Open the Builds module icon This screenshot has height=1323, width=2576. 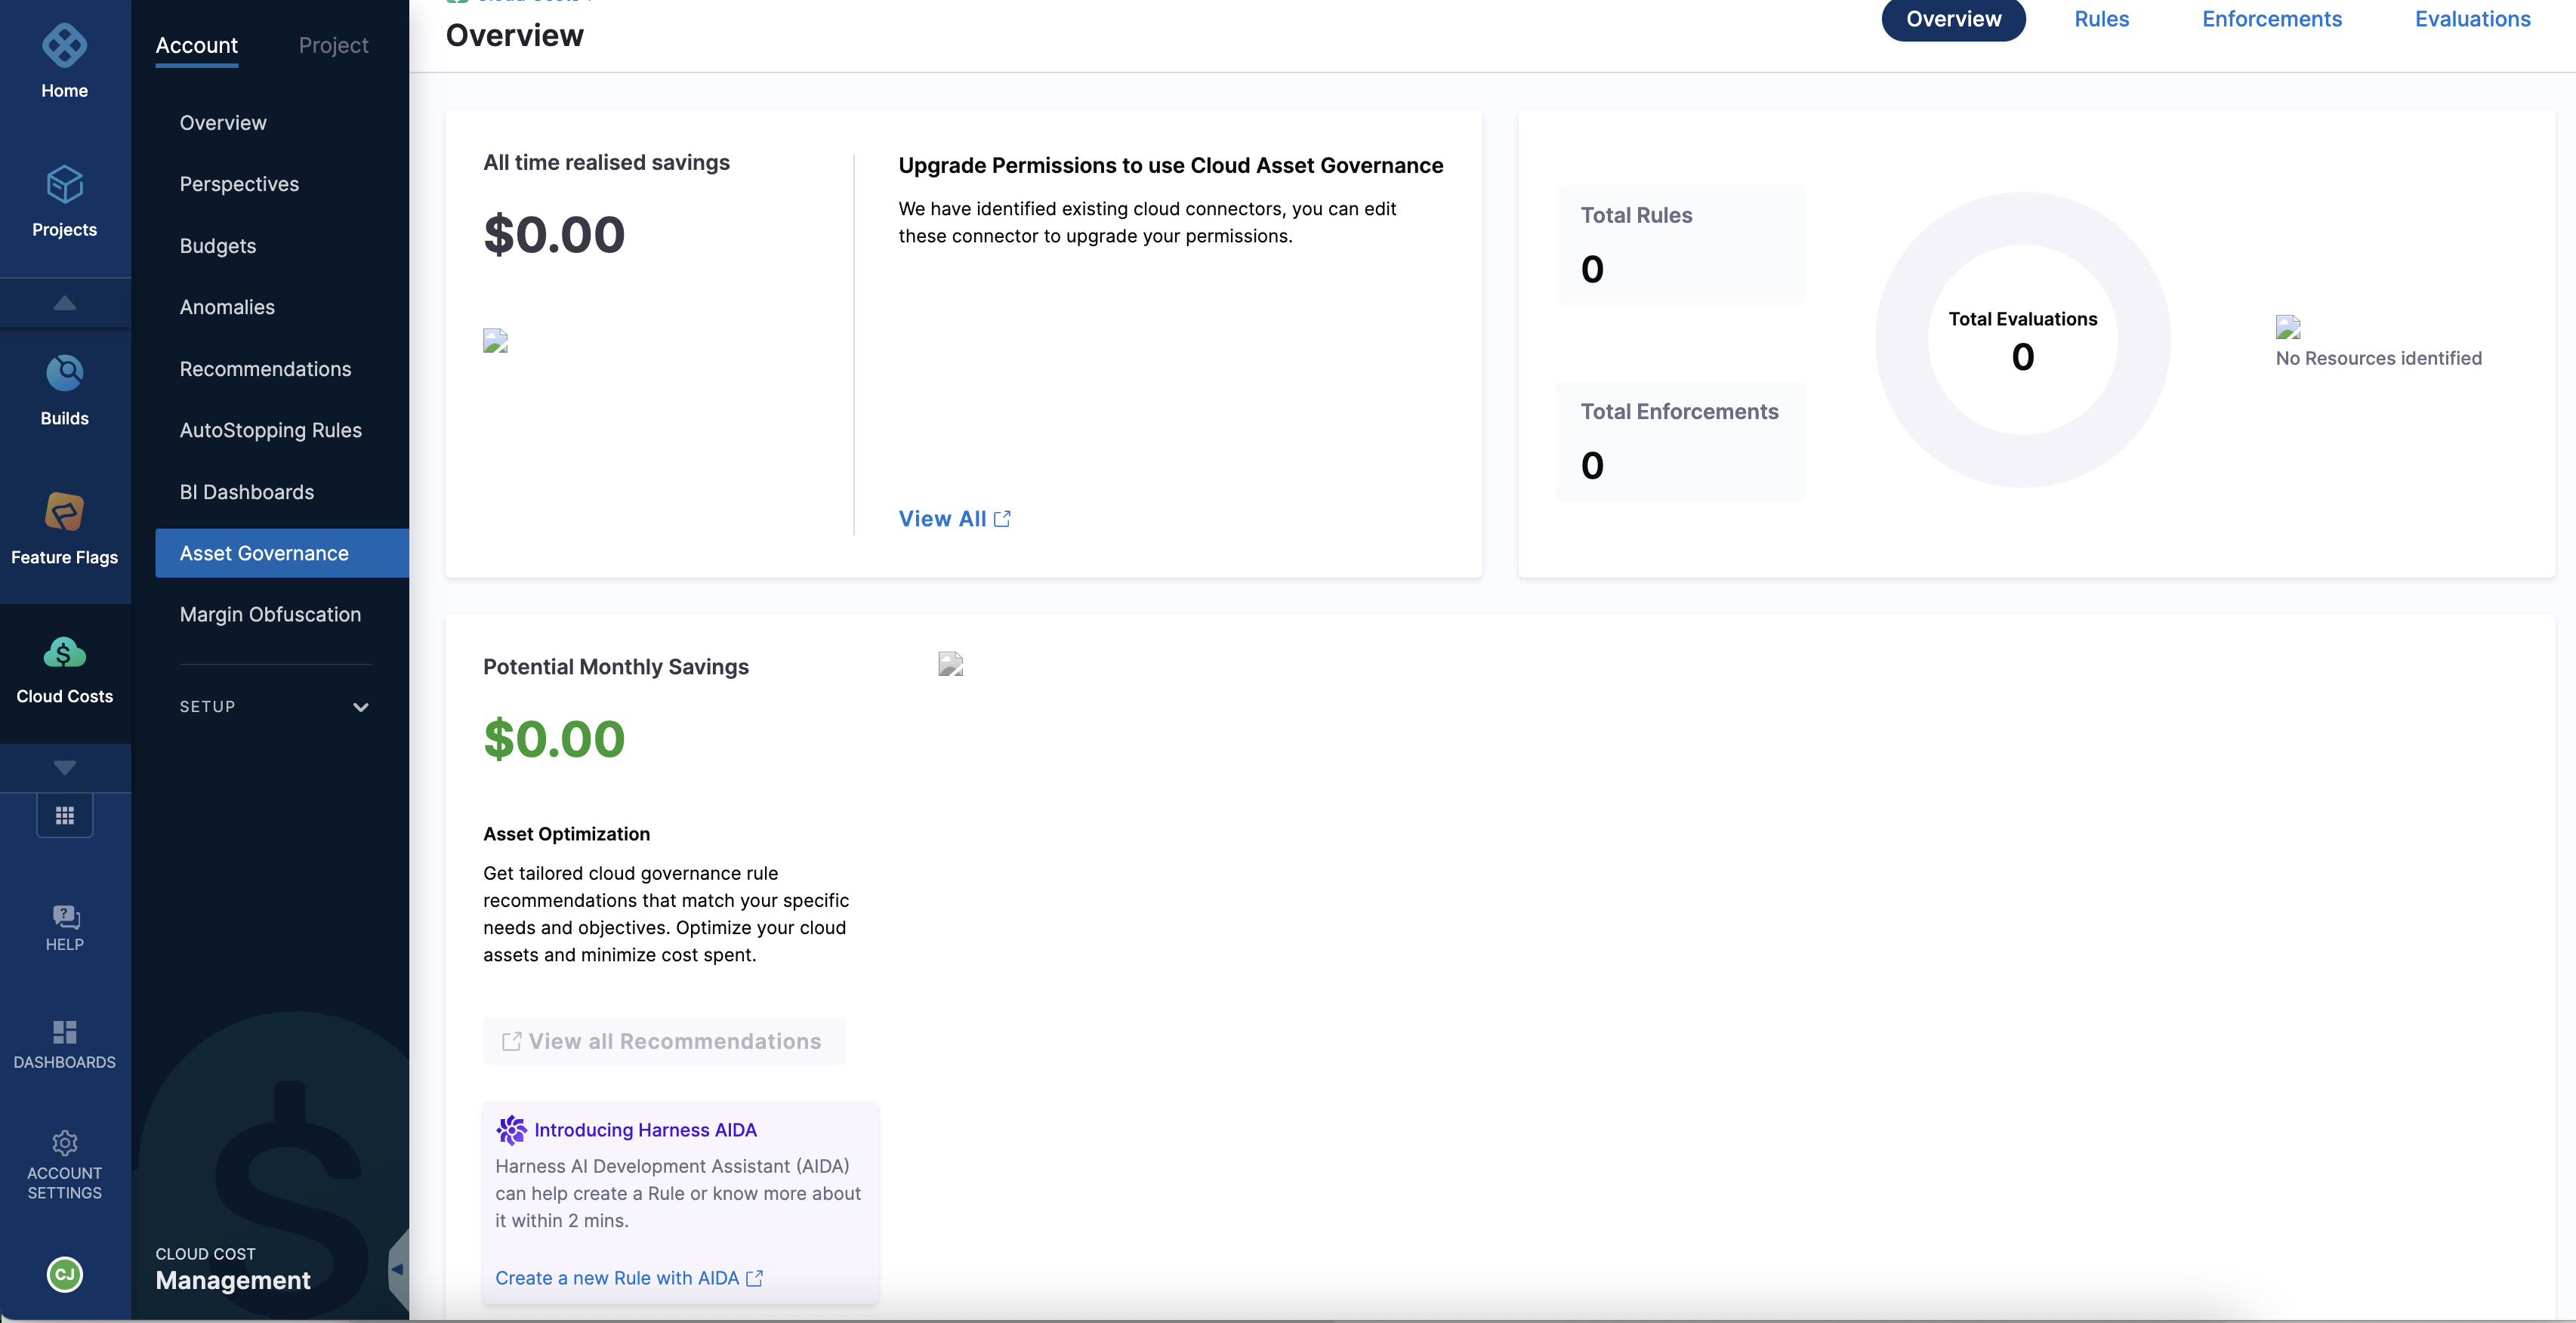pos(64,374)
